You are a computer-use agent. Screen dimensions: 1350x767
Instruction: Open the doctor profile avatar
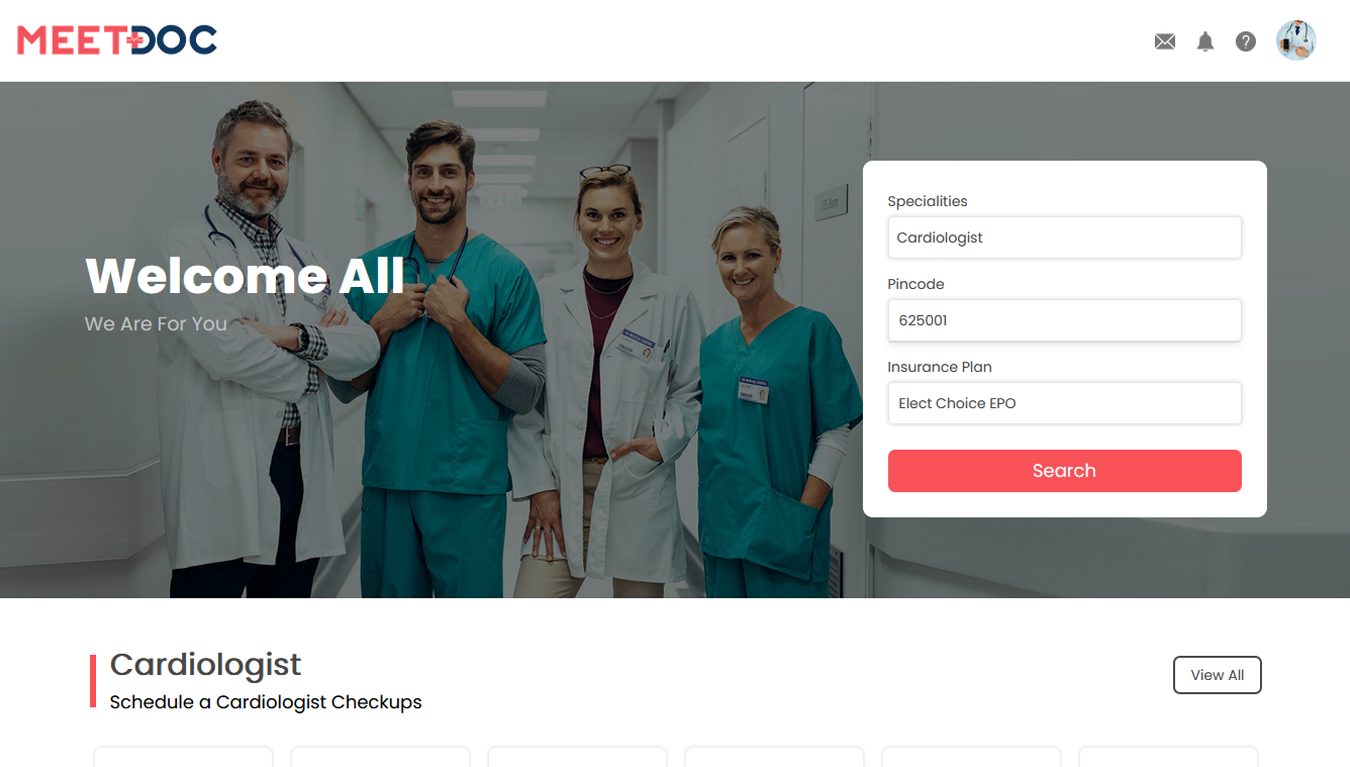coord(1296,41)
